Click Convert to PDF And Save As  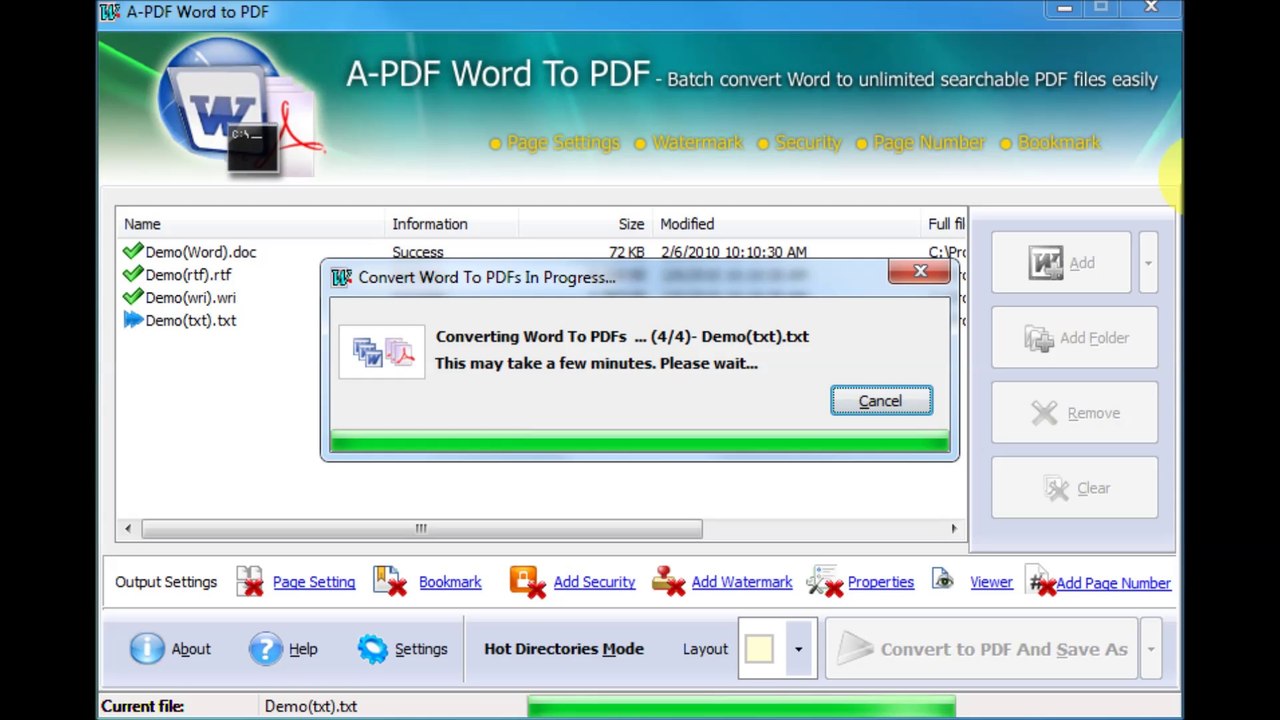[x=983, y=649]
